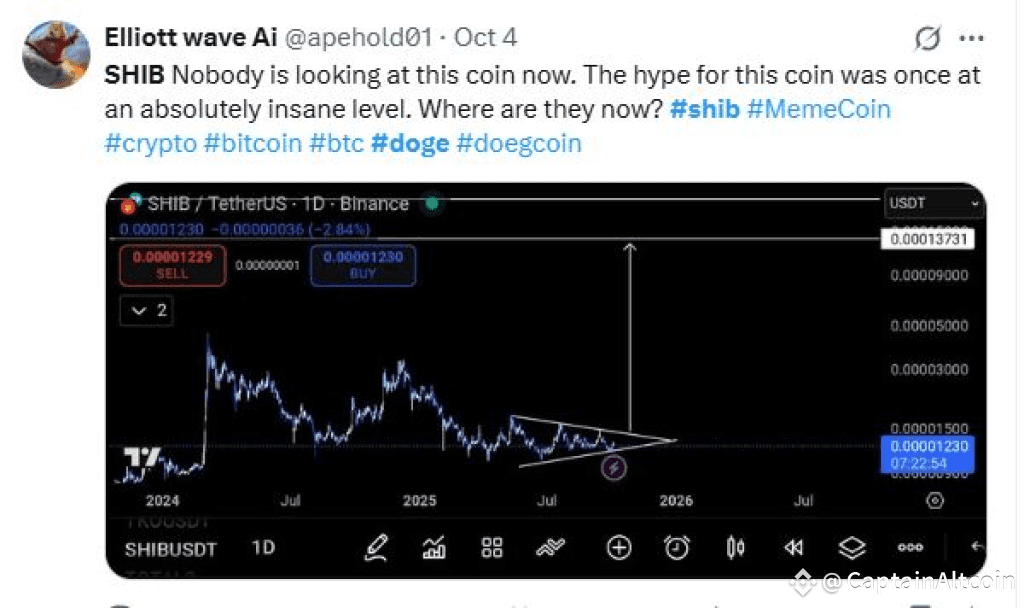Screen dimensions: 1024x608
Task: Open the three-dot more menu in toolbar
Action: [x=910, y=548]
